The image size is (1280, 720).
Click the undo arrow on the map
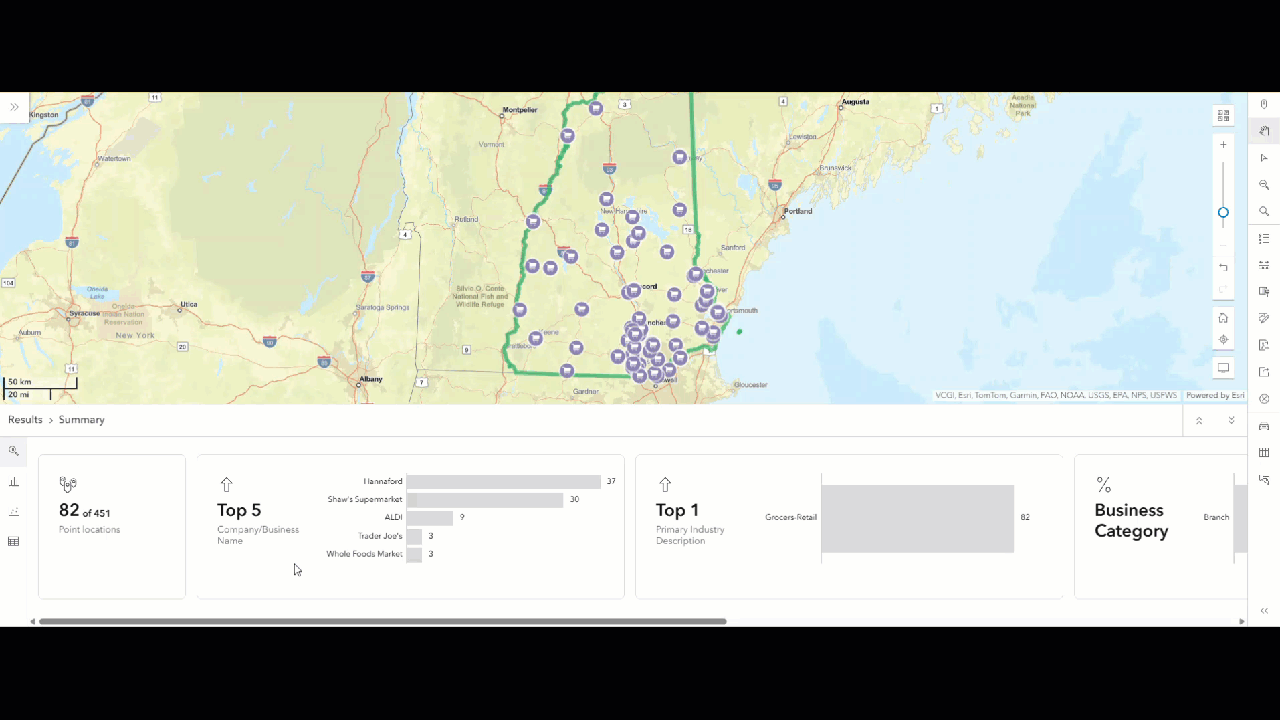click(x=1223, y=267)
